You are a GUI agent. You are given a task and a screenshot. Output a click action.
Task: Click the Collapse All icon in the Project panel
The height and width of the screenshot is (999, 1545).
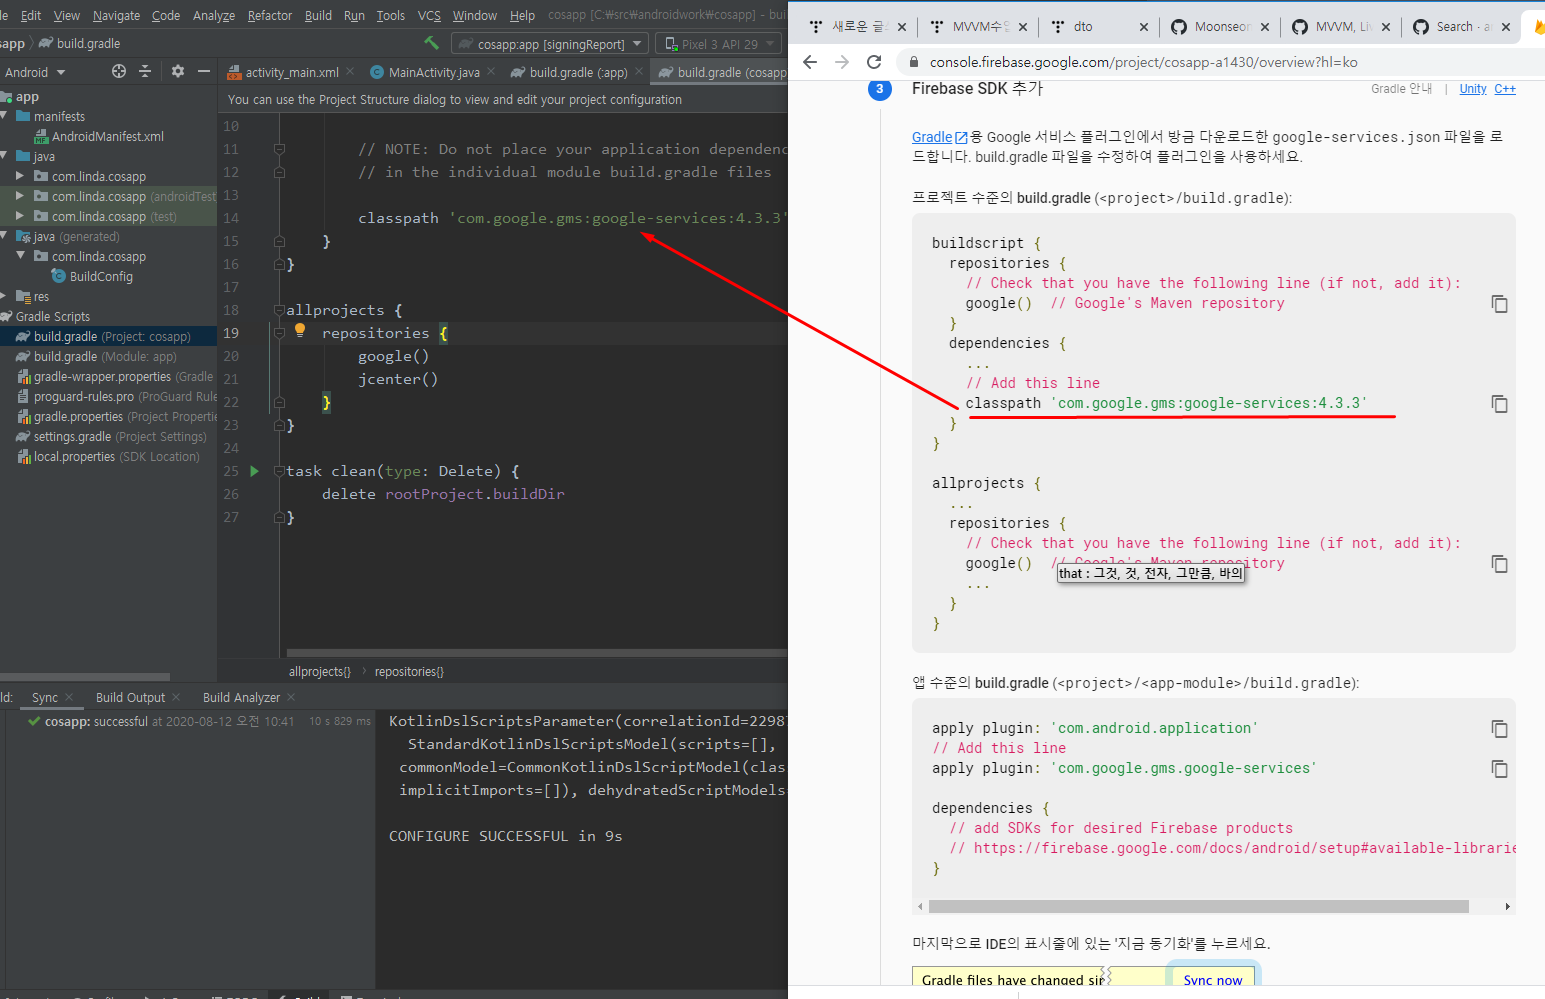coord(145,71)
